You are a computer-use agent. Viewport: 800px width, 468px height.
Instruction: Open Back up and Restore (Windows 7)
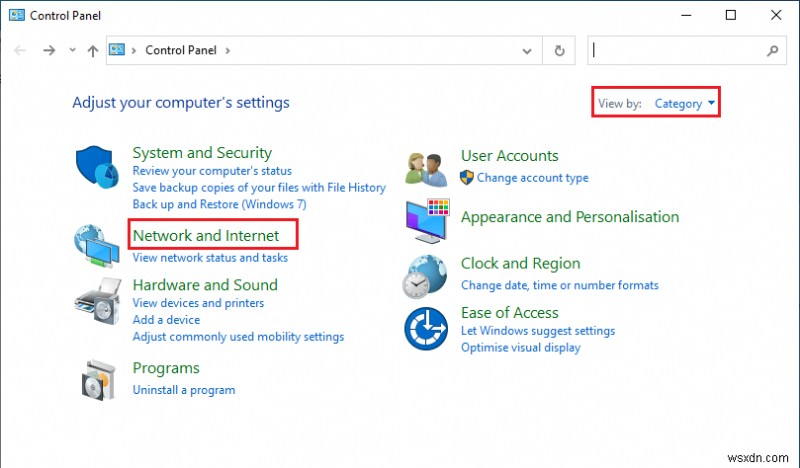coord(219,204)
